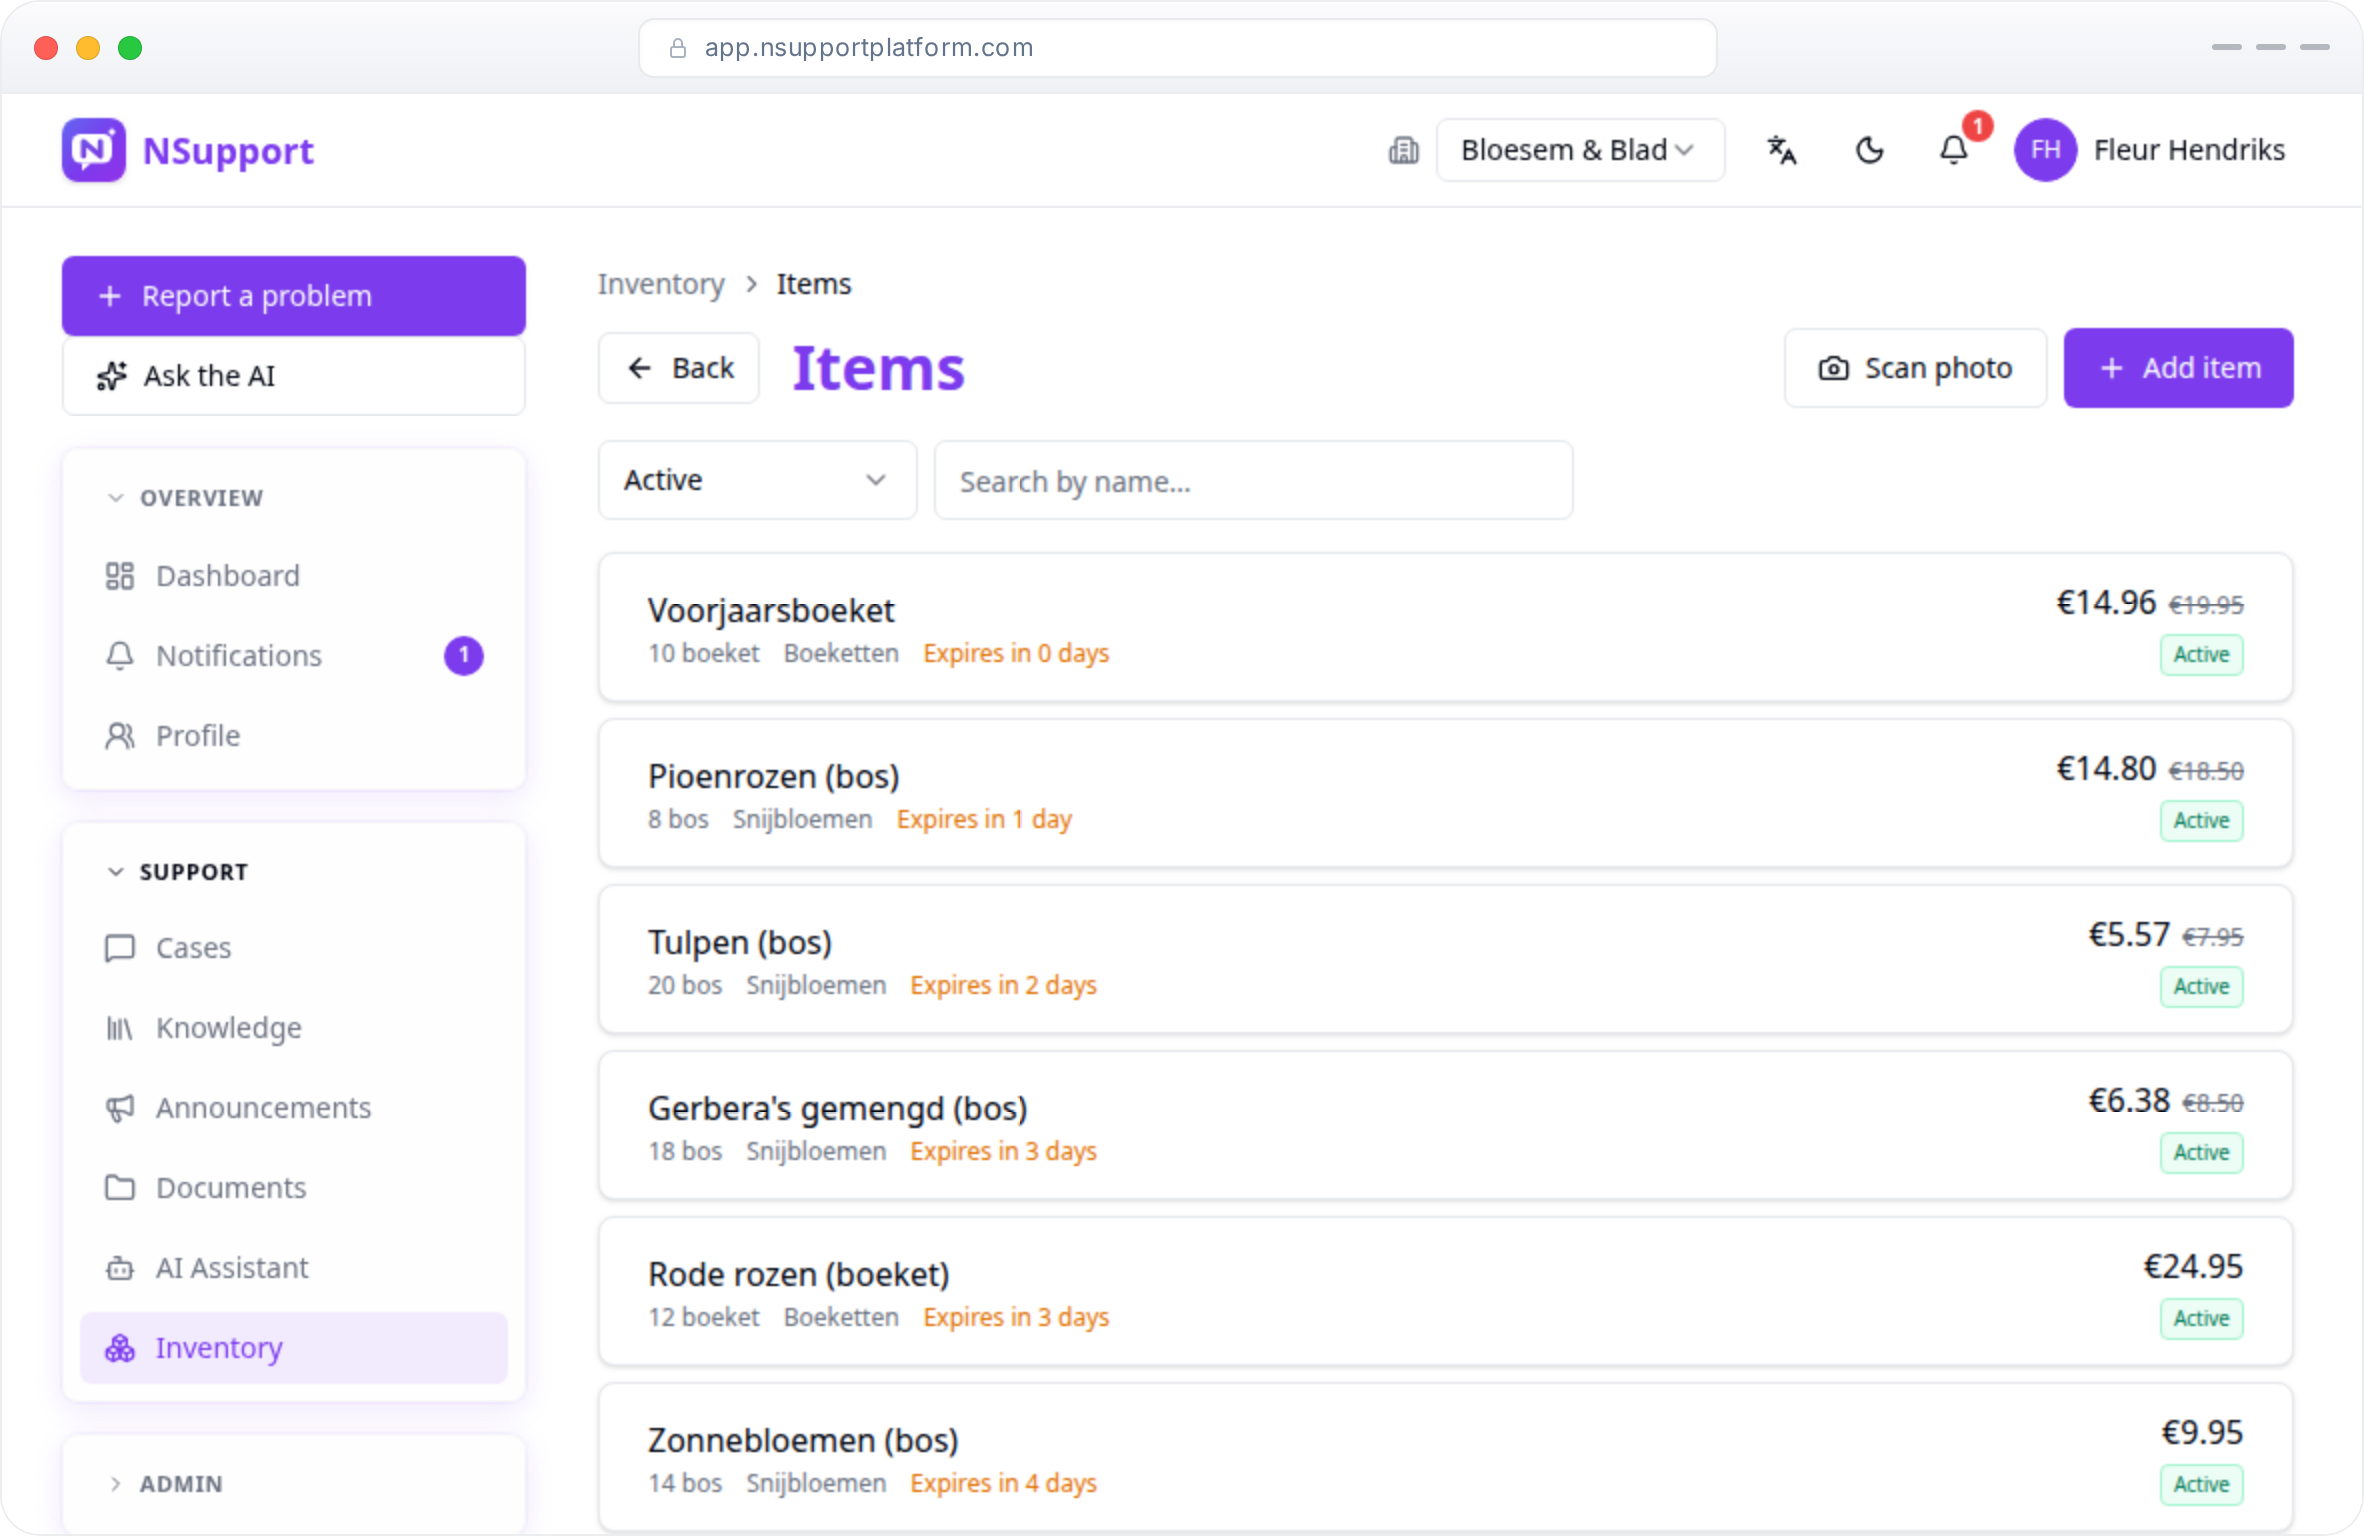Click the building organization icon
2364x1536 pixels.
(x=1404, y=150)
